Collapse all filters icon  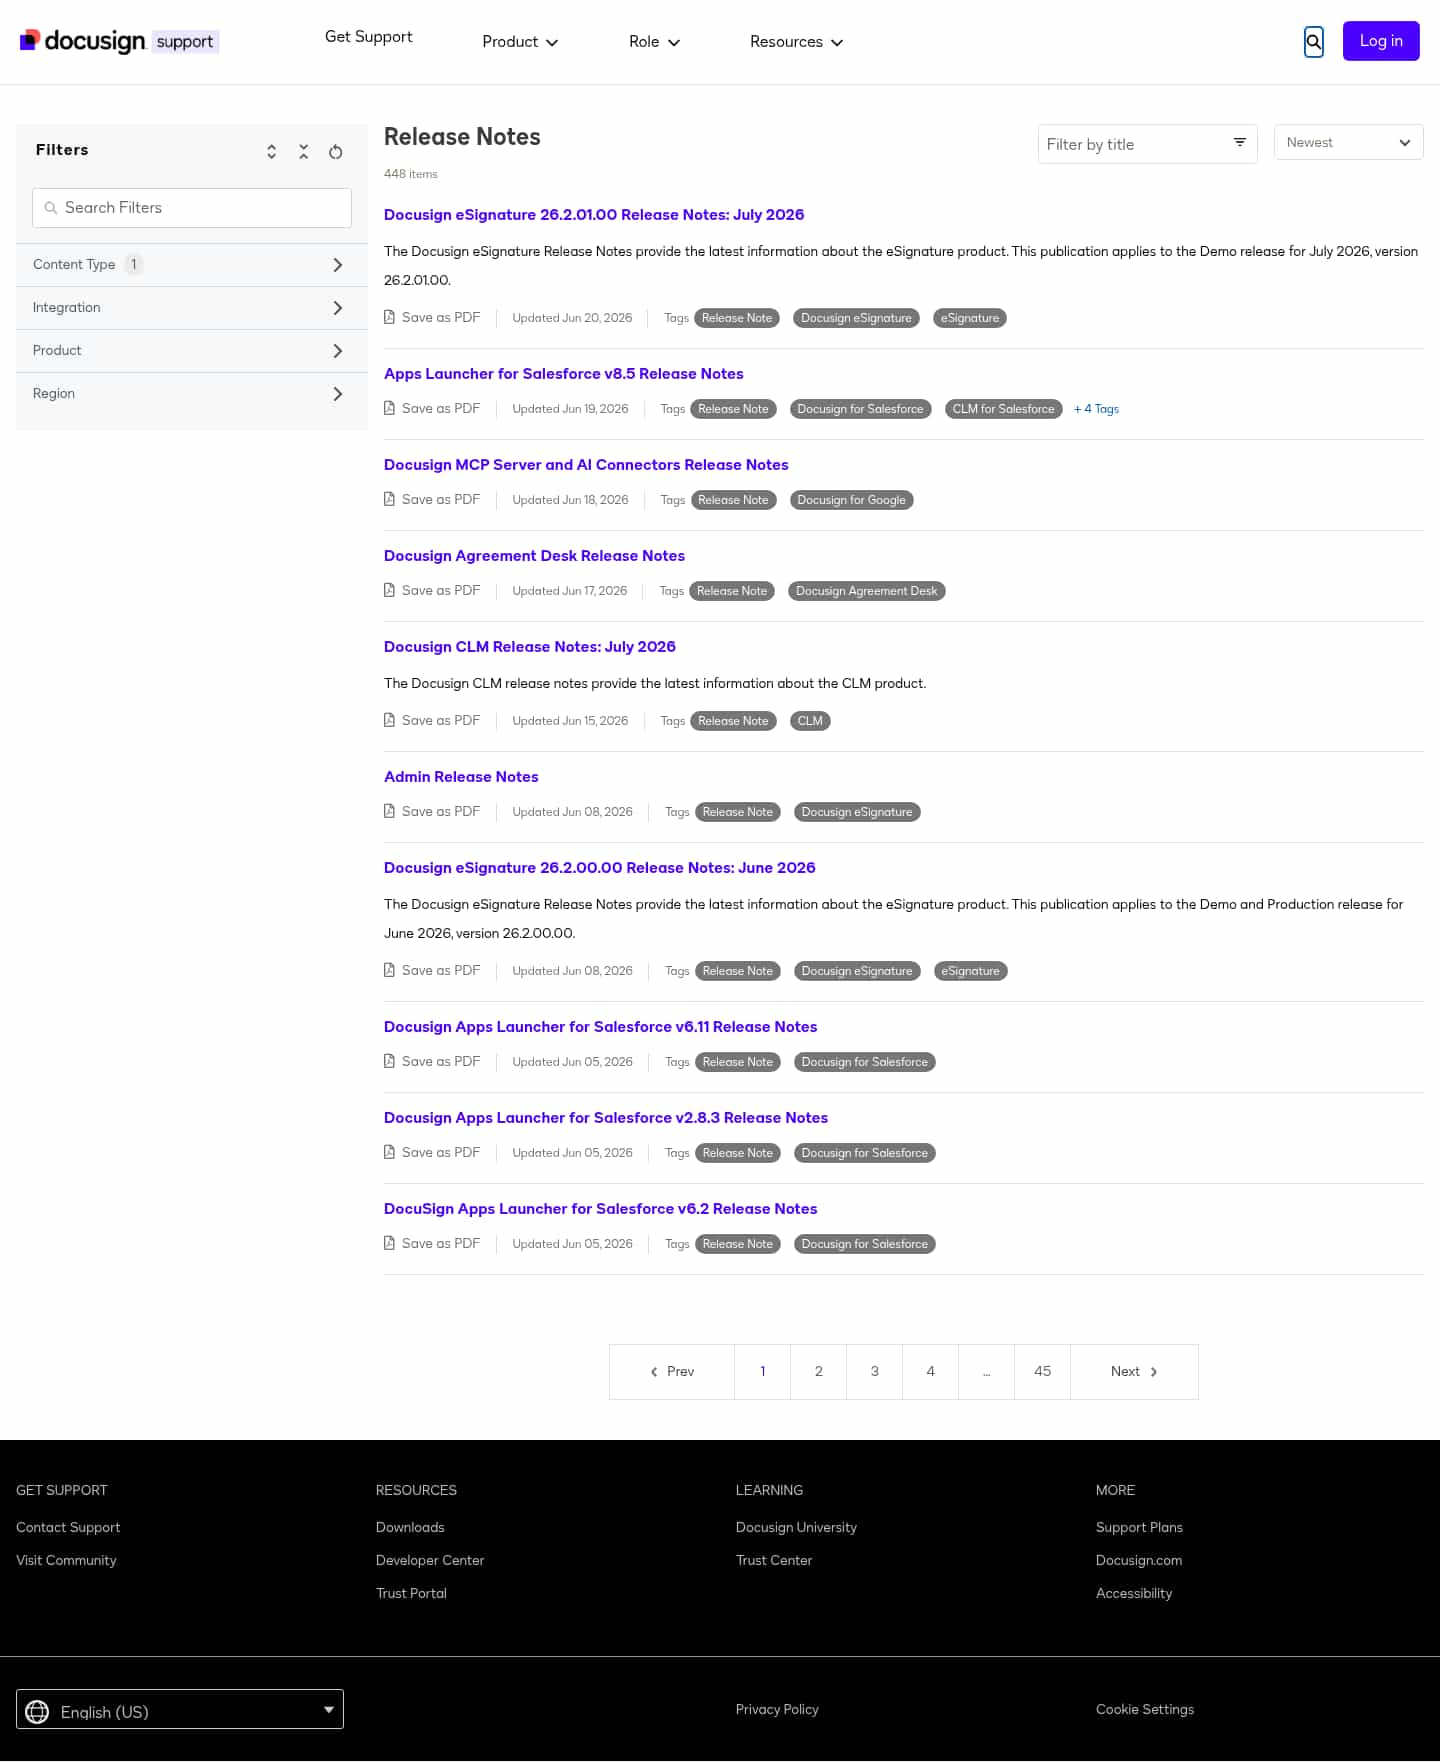[x=304, y=151]
